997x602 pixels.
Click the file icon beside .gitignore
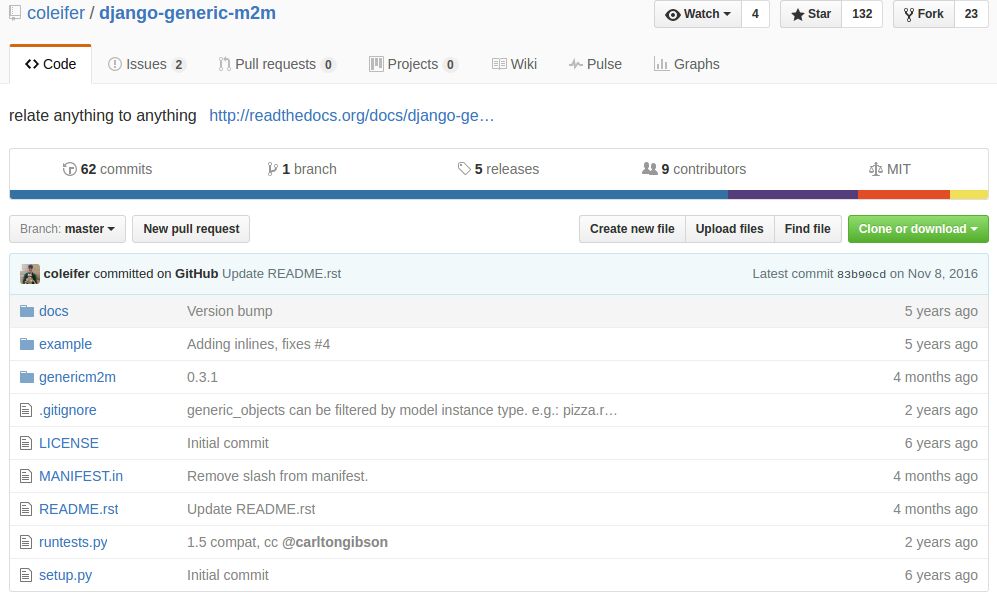tap(25, 410)
